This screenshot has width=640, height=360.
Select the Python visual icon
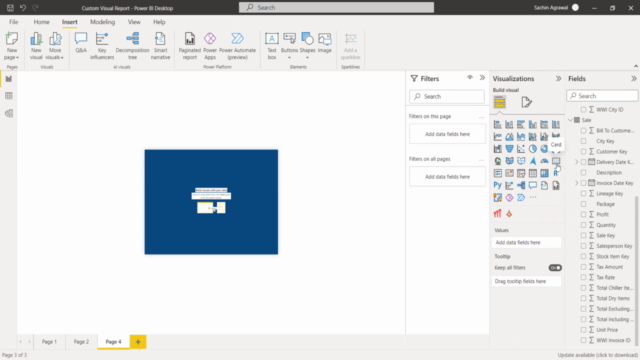point(498,185)
